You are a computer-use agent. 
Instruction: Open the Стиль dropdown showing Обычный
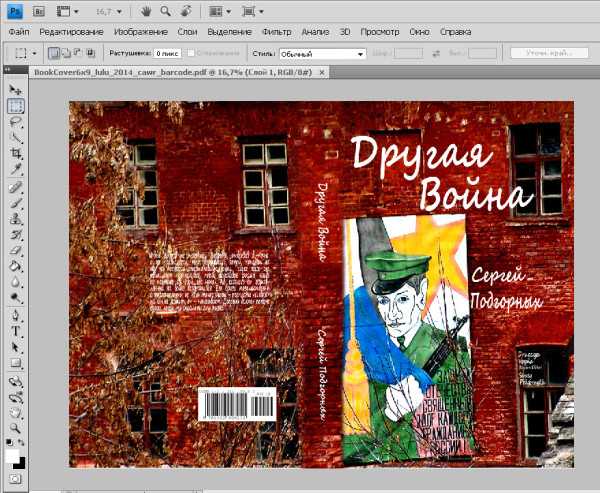pyautogui.click(x=323, y=54)
